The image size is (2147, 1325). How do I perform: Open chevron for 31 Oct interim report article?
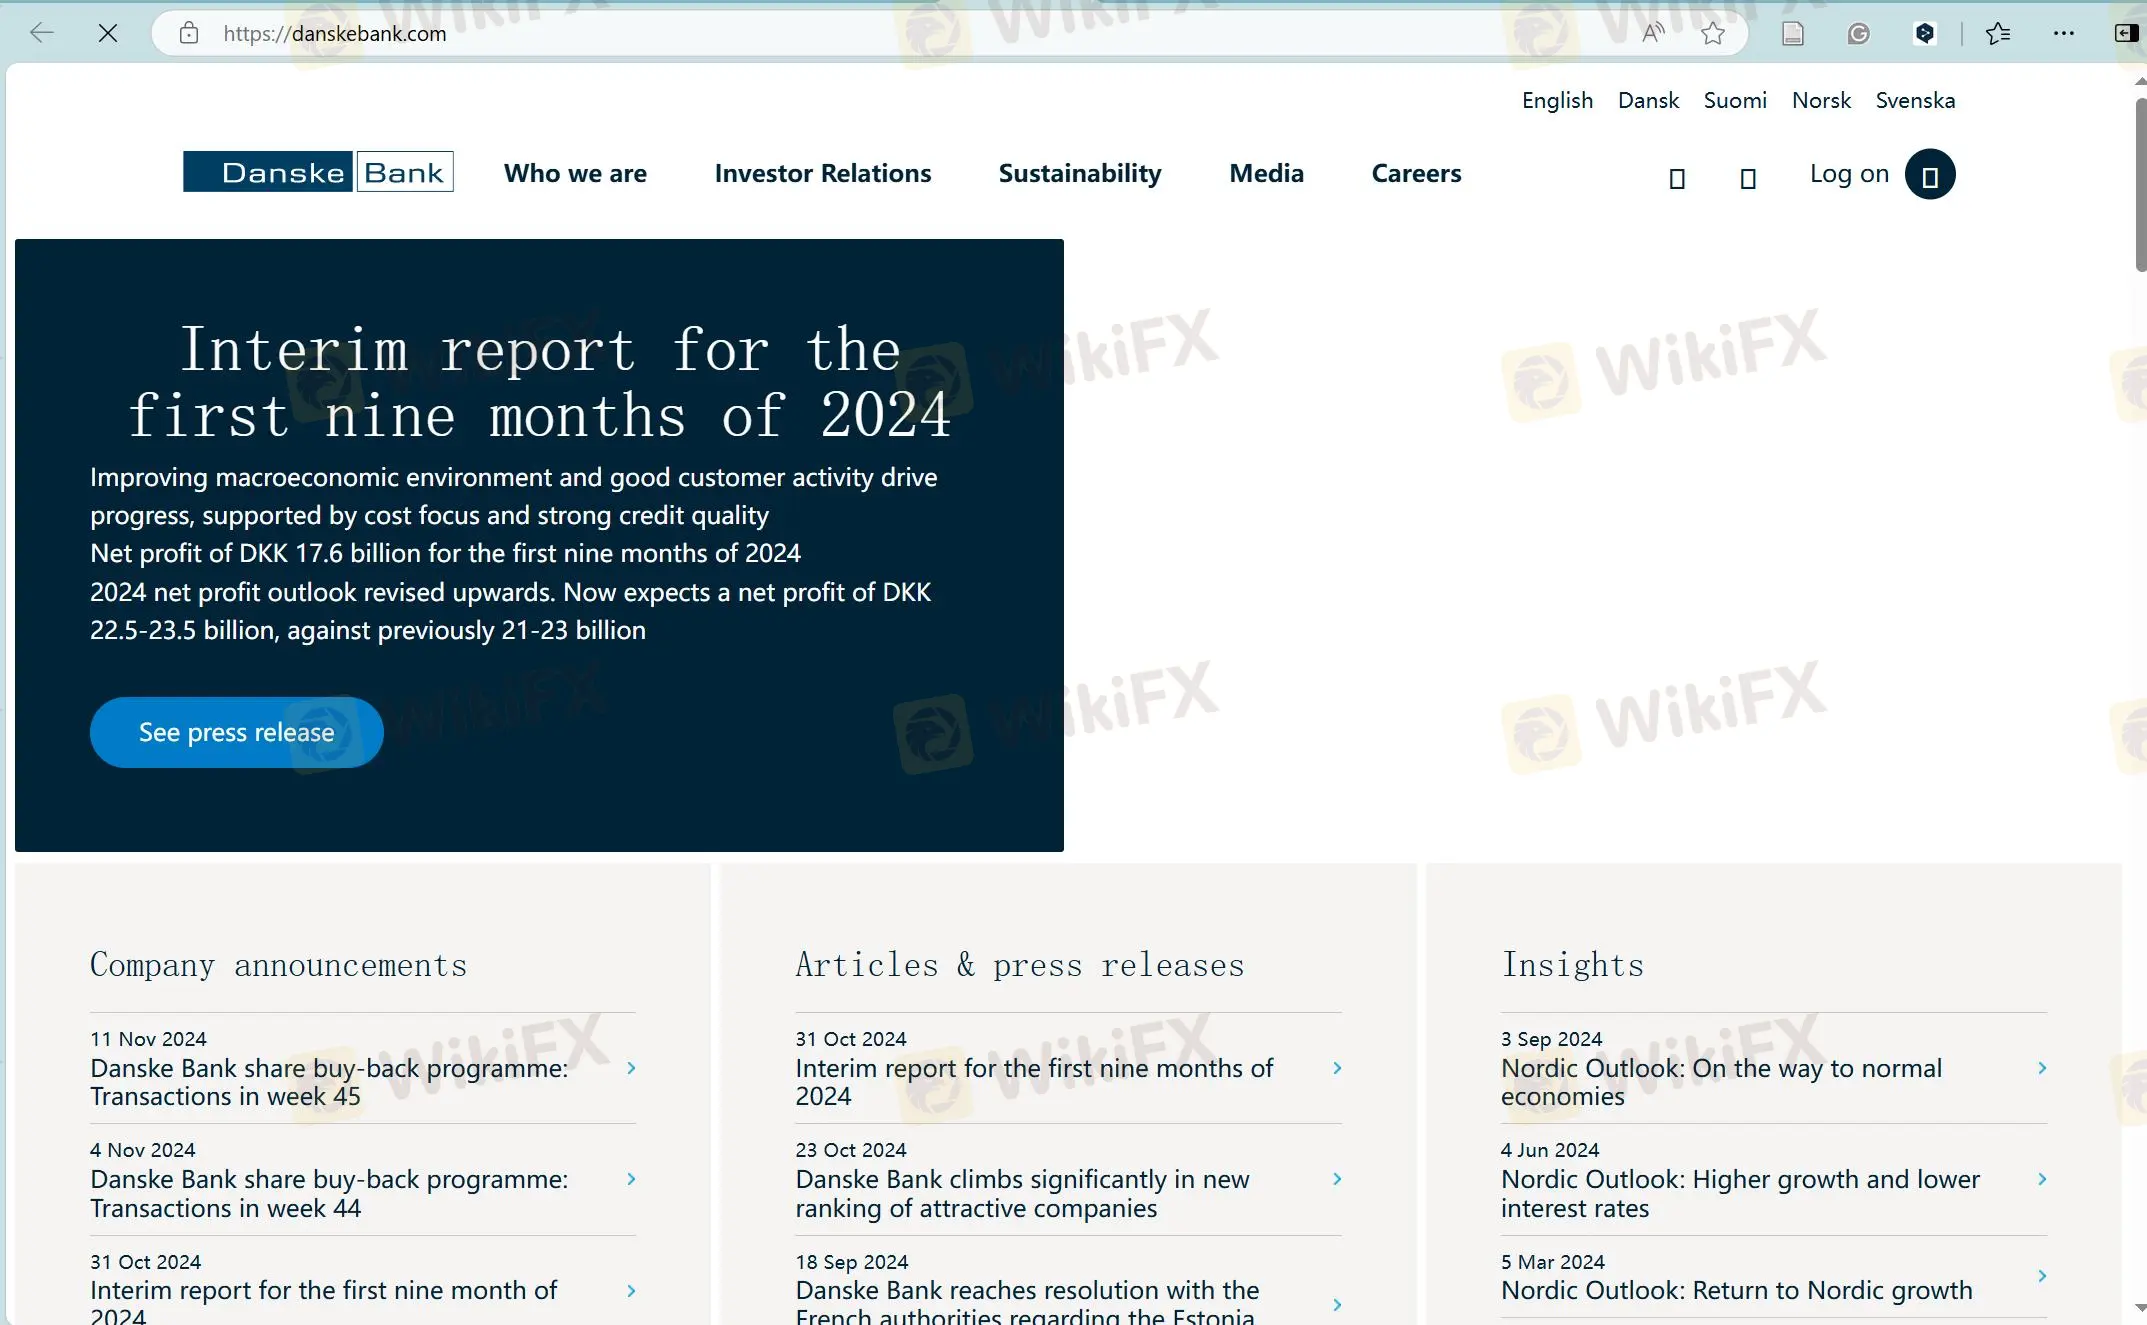(1337, 1068)
